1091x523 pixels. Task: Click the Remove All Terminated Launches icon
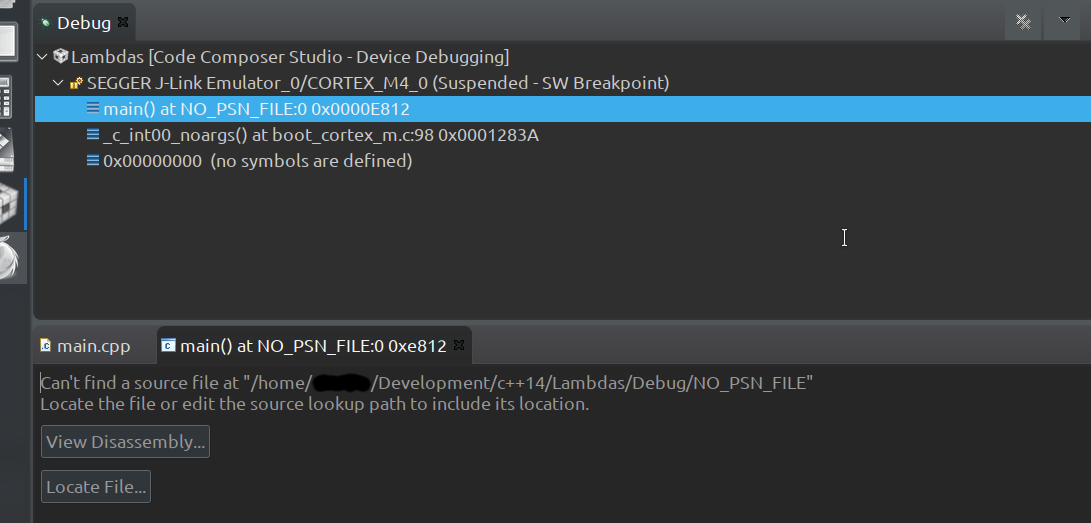click(x=1023, y=22)
